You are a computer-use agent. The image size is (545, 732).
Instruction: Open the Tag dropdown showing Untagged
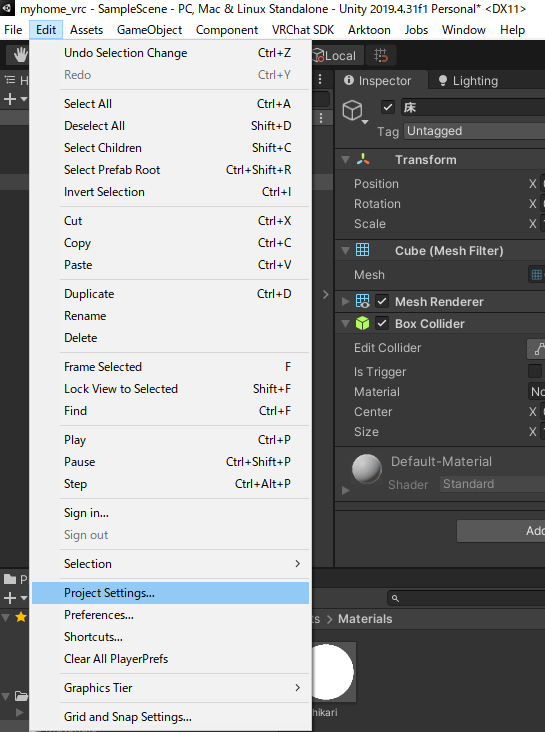(474, 131)
